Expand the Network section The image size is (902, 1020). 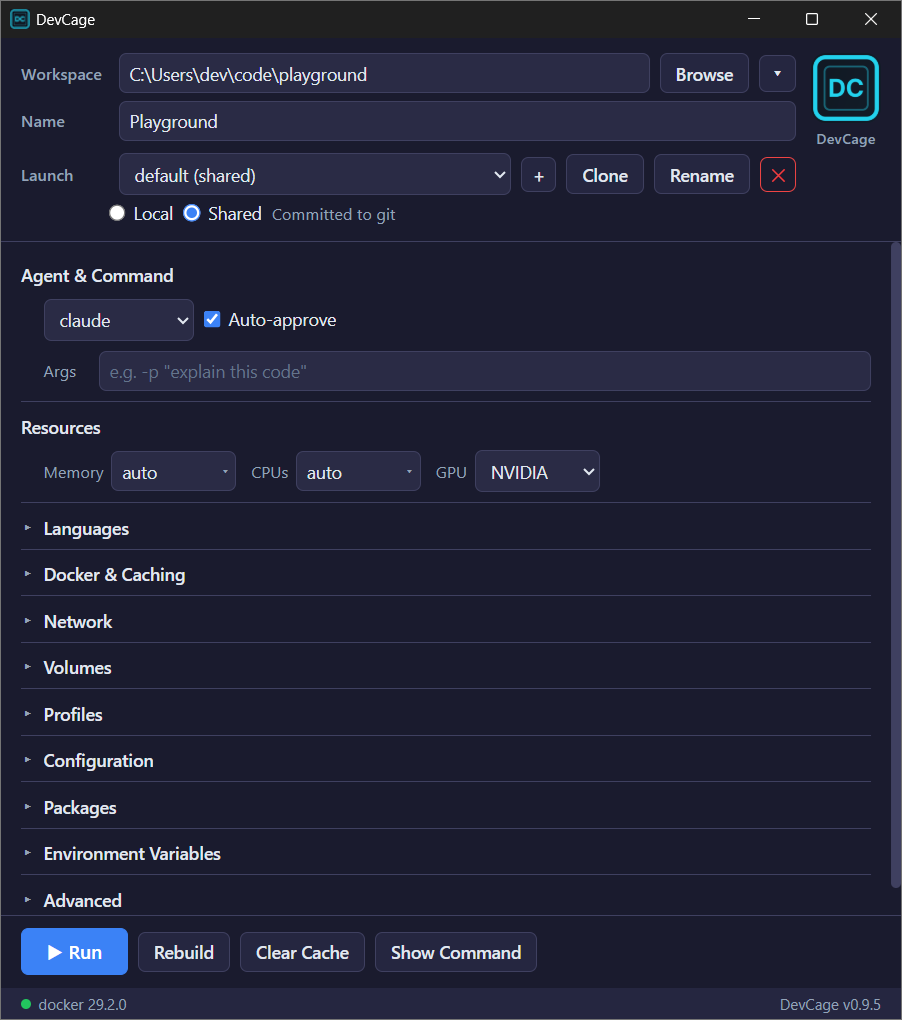coord(78,621)
